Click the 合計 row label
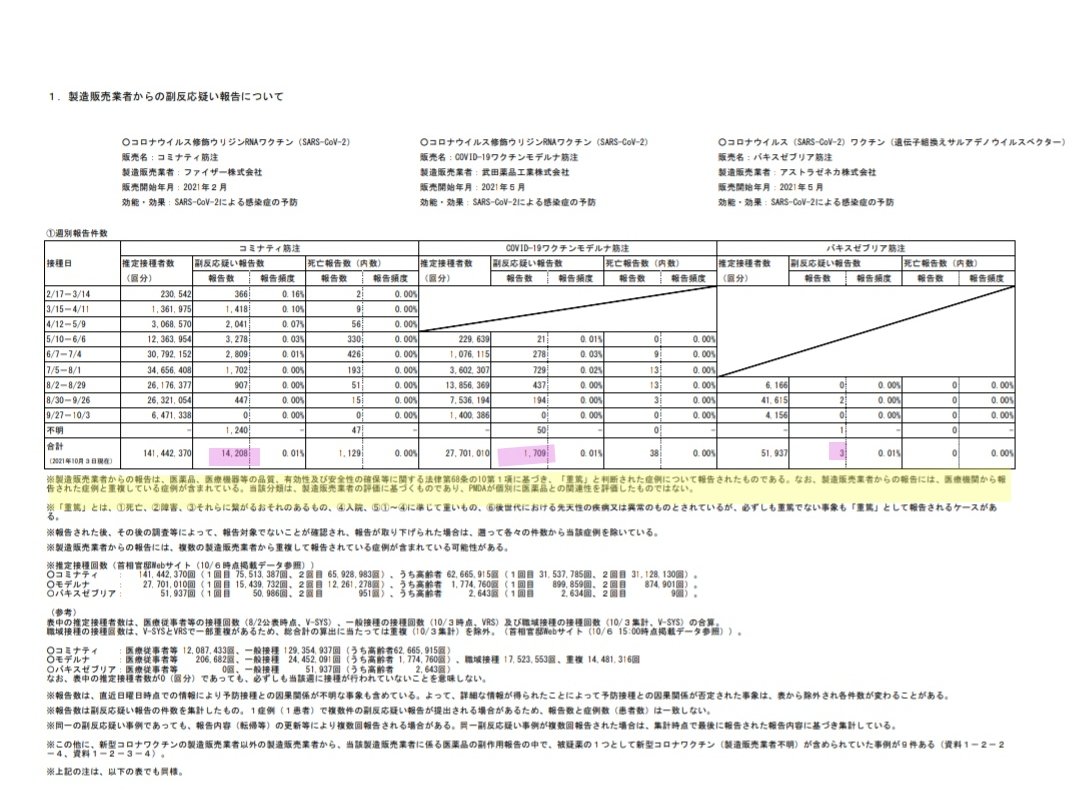Screen dimensions: 1080x803 point(54,446)
